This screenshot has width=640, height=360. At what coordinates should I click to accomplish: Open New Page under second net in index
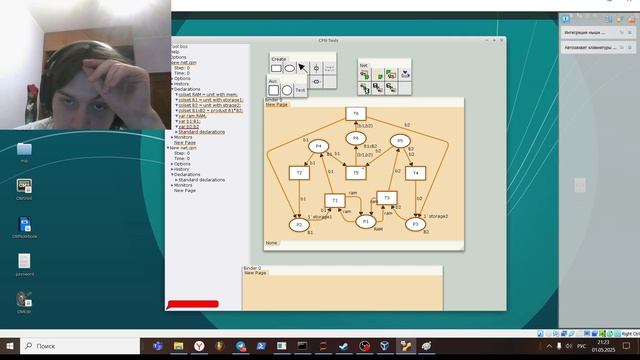click(x=185, y=190)
